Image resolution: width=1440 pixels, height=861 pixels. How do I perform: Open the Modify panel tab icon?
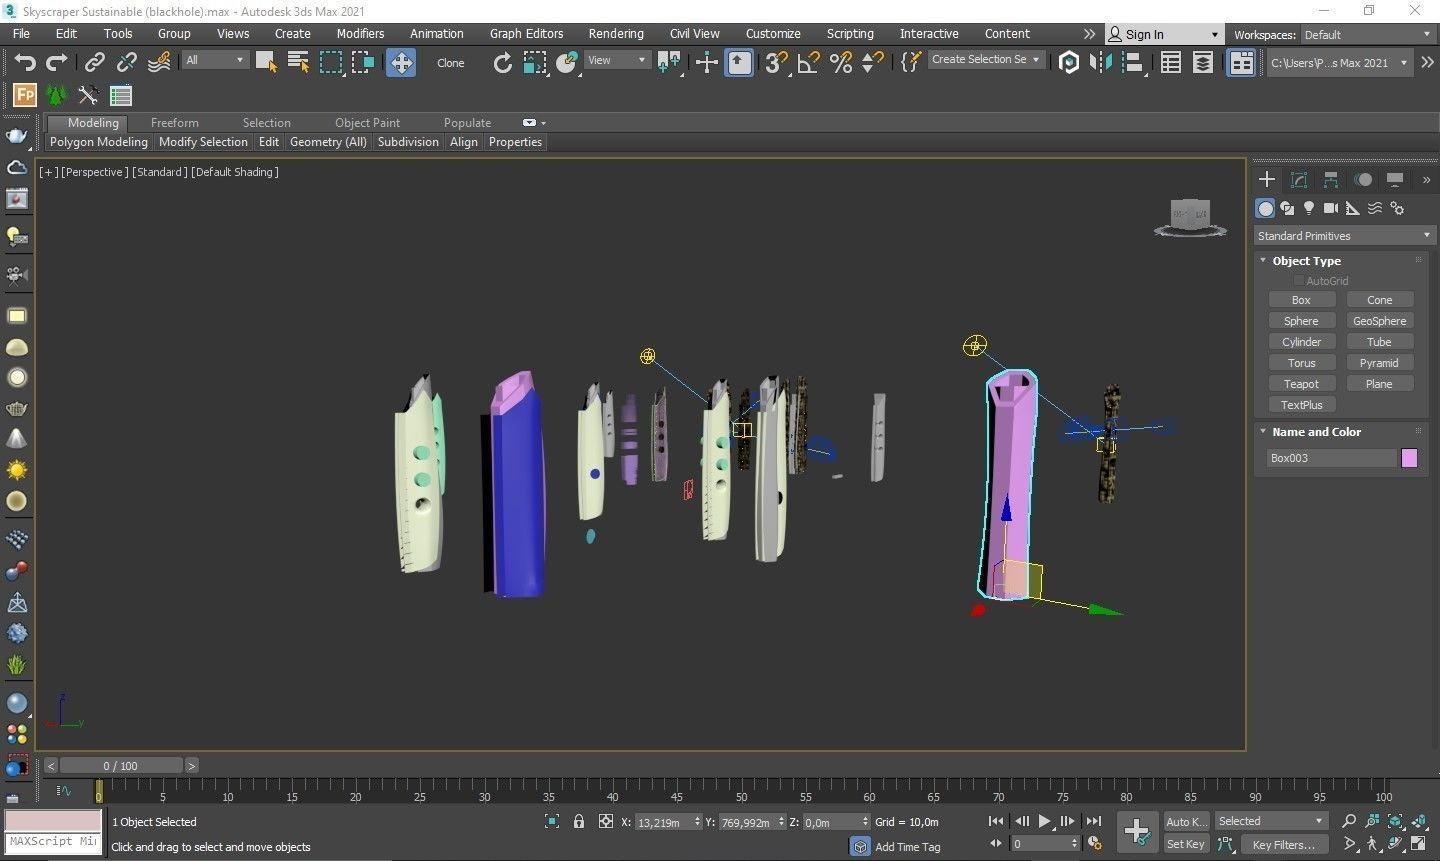pos(1299,180)
